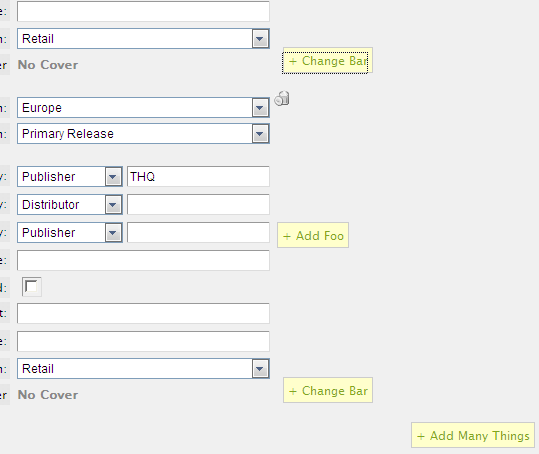Click the text field just above the bottom Retail dropdown

(x=143, y=341)
